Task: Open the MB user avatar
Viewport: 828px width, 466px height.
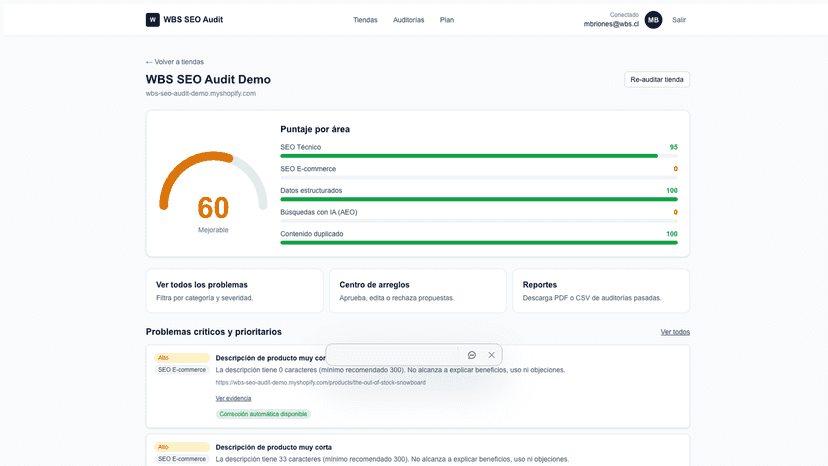Action: click(653, 20)
